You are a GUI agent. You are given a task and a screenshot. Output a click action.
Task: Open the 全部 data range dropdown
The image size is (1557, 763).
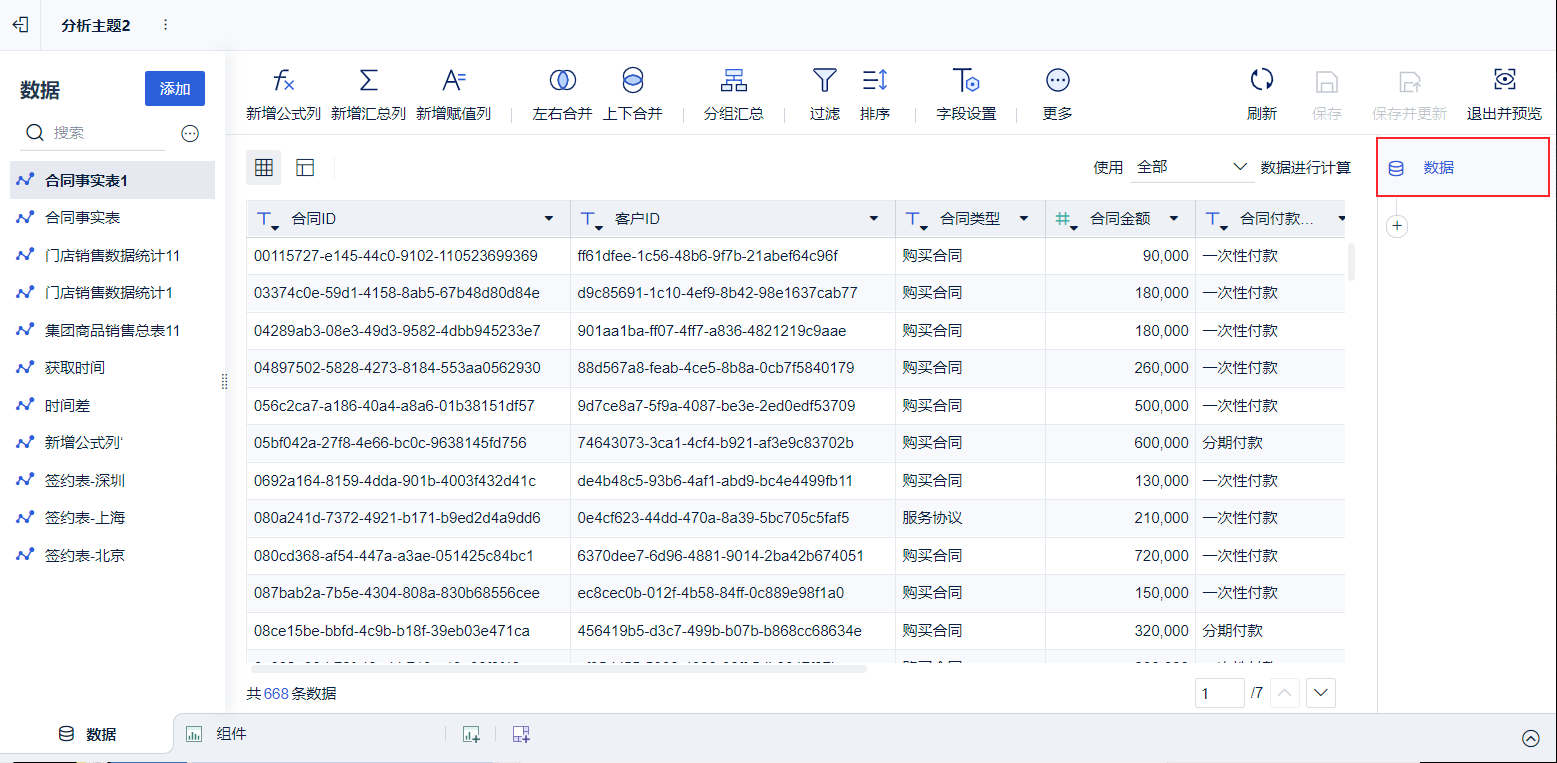click(1192, 167)
